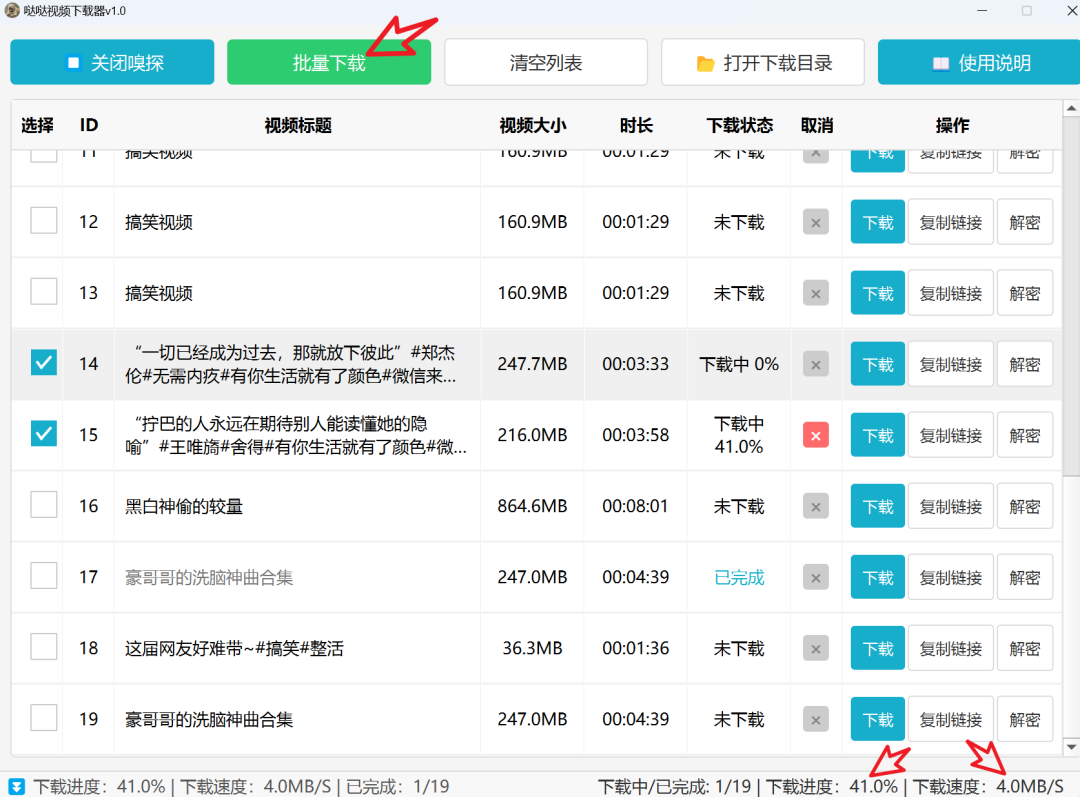The height and width of the screenshot is (797, 1080).
Task: Click the cancel X icon for video 12
Action: pos(815,223)
